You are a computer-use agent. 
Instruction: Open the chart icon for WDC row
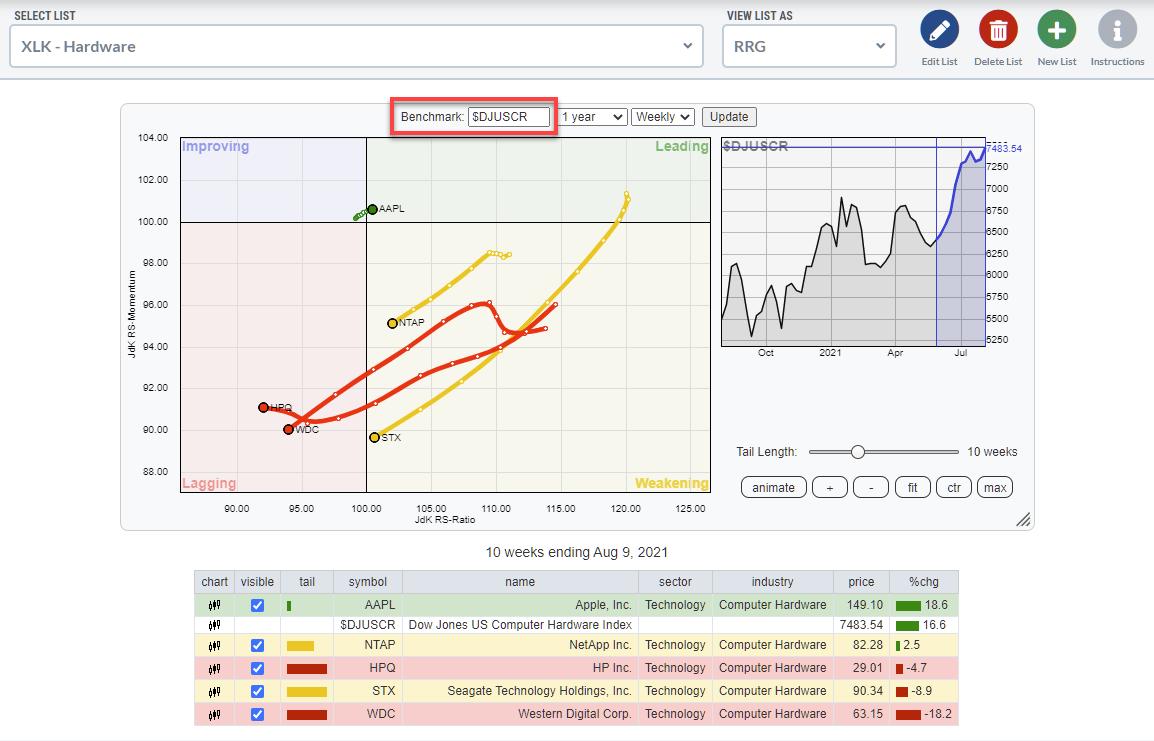point(214,714)
